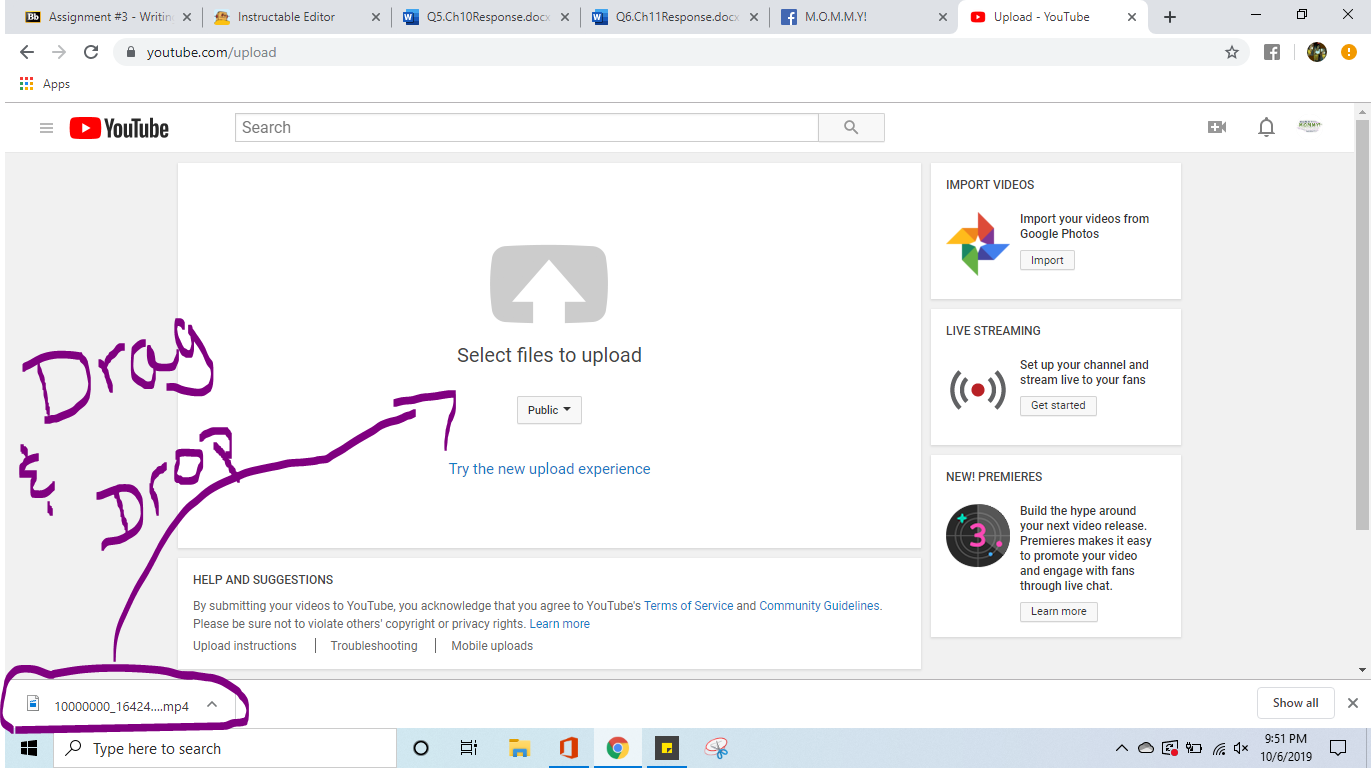Viewport: 1371px width, 768px height.
Task: Open Windows Start menu
Action: (x=27, y=748)
